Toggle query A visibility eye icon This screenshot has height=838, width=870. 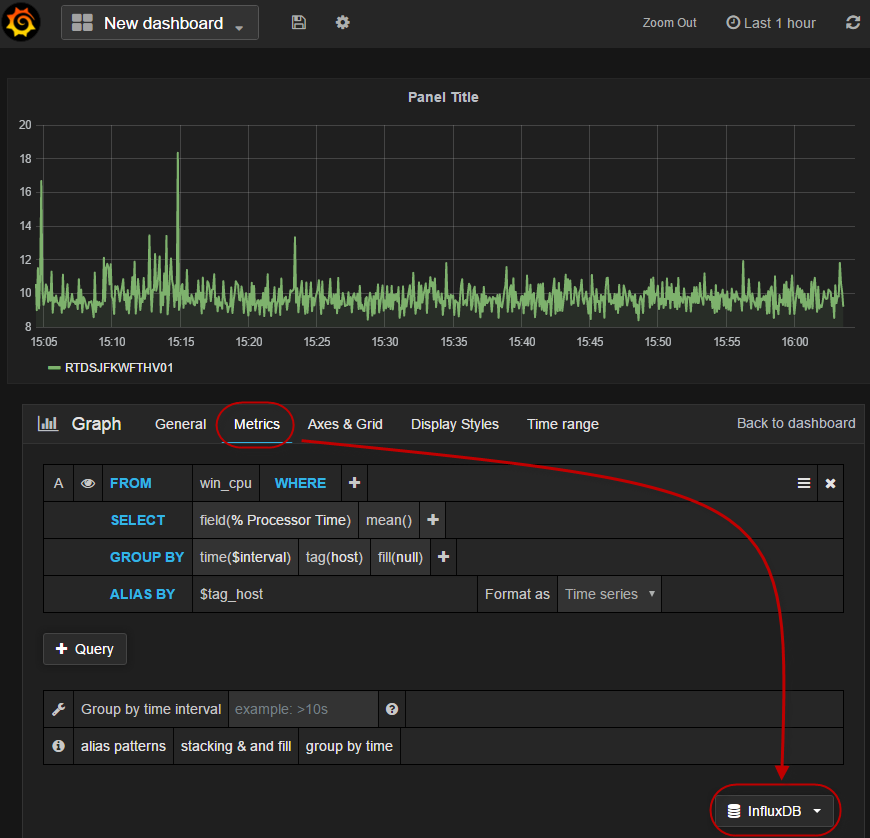(88, 483)
